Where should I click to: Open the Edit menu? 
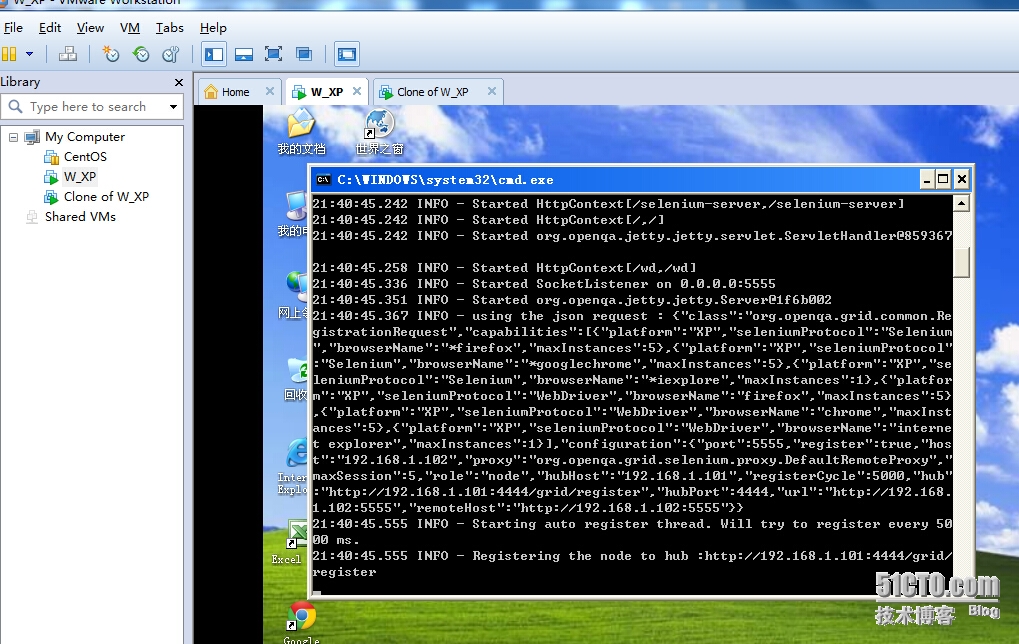point(50,28)
